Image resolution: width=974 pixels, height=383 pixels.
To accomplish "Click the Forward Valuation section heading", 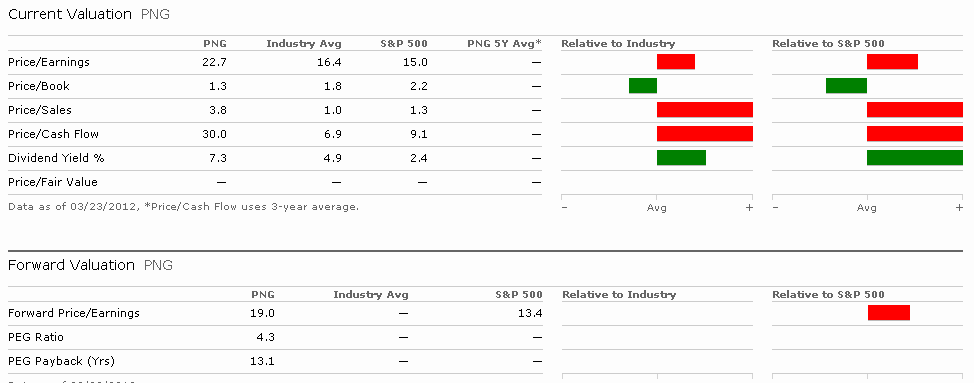I will pyautogui.click(x=71, y=265).
